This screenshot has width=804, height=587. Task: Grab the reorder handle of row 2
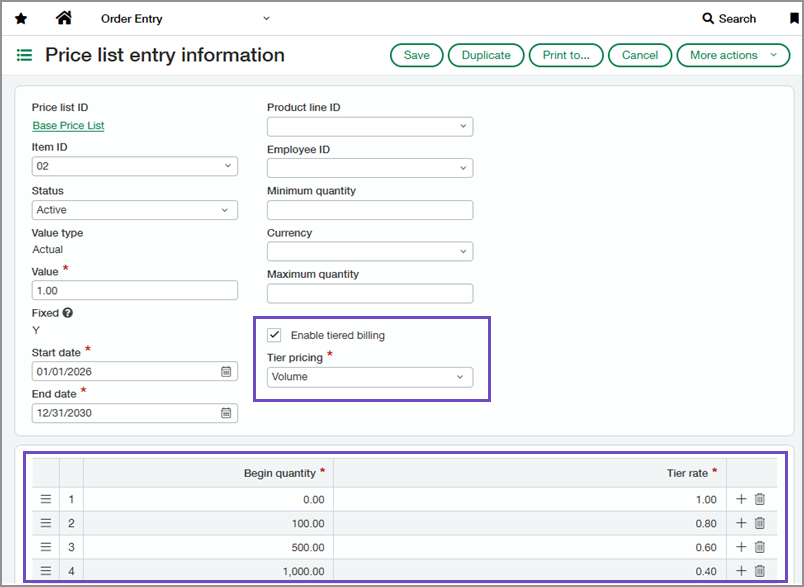pos(46,523)
